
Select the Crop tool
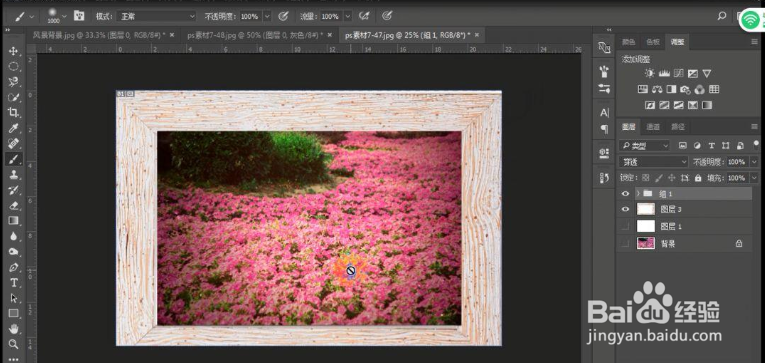coord(14,113)
